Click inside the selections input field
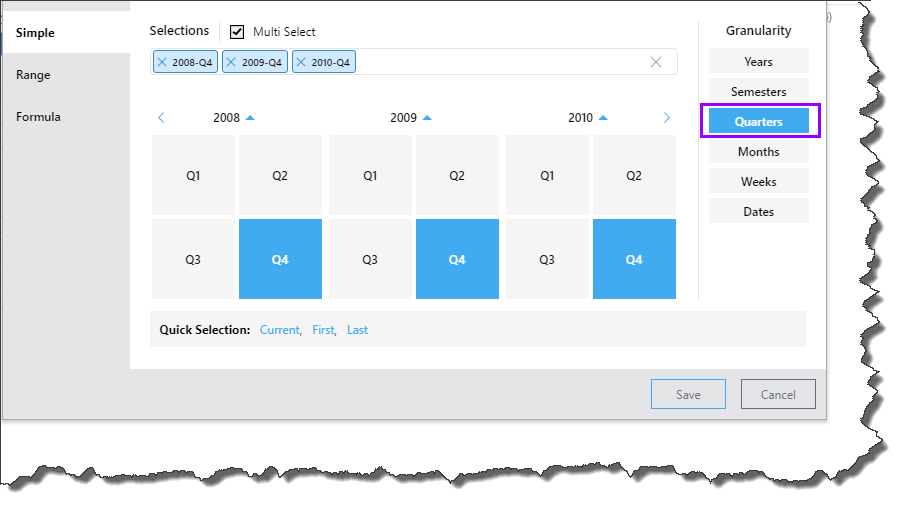903x507 pixels. pos(500,62)
